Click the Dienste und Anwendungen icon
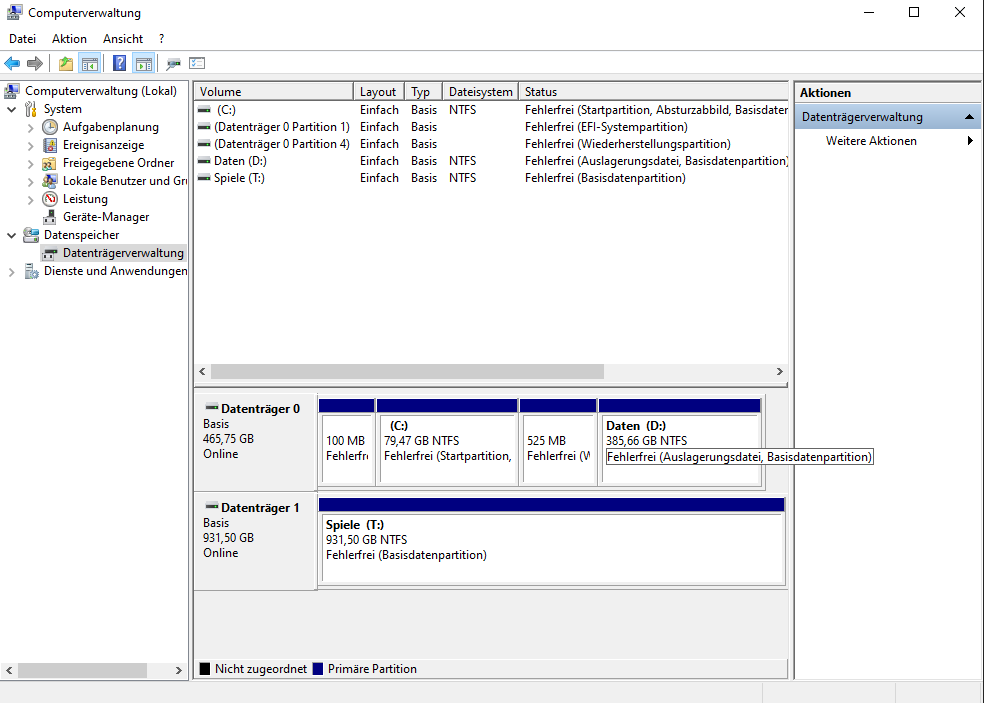The width and height of the screenshot is (984, 703). [31, 271]
